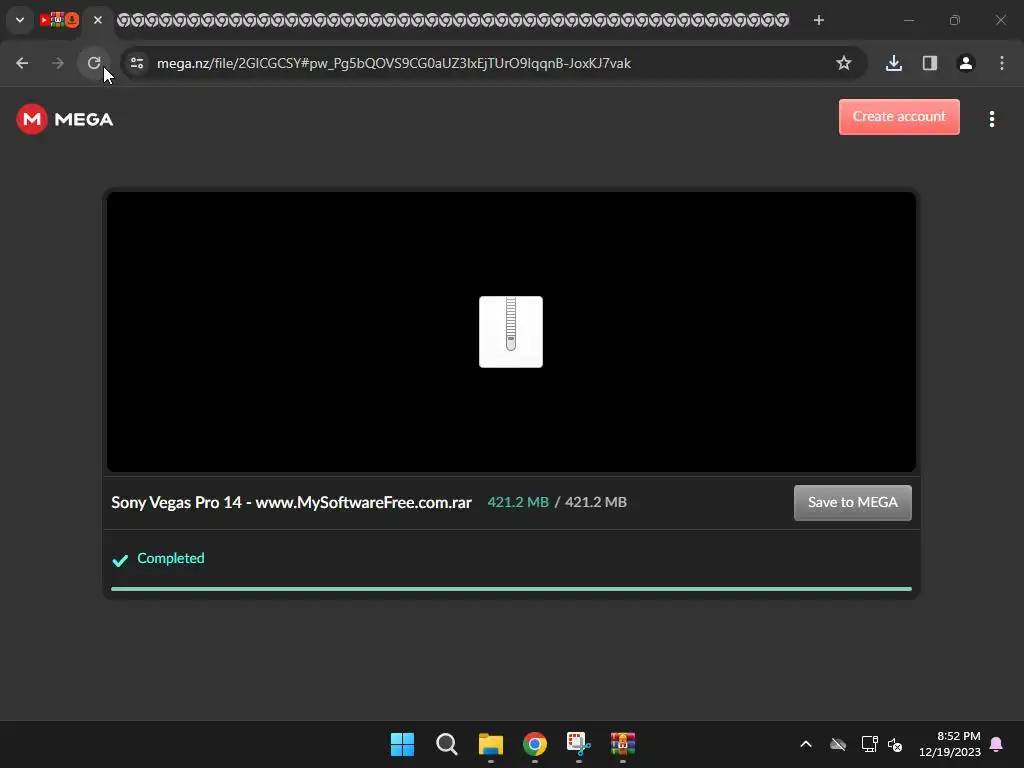Click the muted volume tray icon

[x=895, y=744]
